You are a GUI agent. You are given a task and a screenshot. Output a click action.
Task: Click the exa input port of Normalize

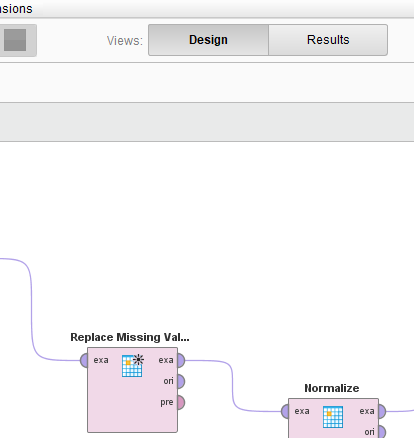point(285,411)
